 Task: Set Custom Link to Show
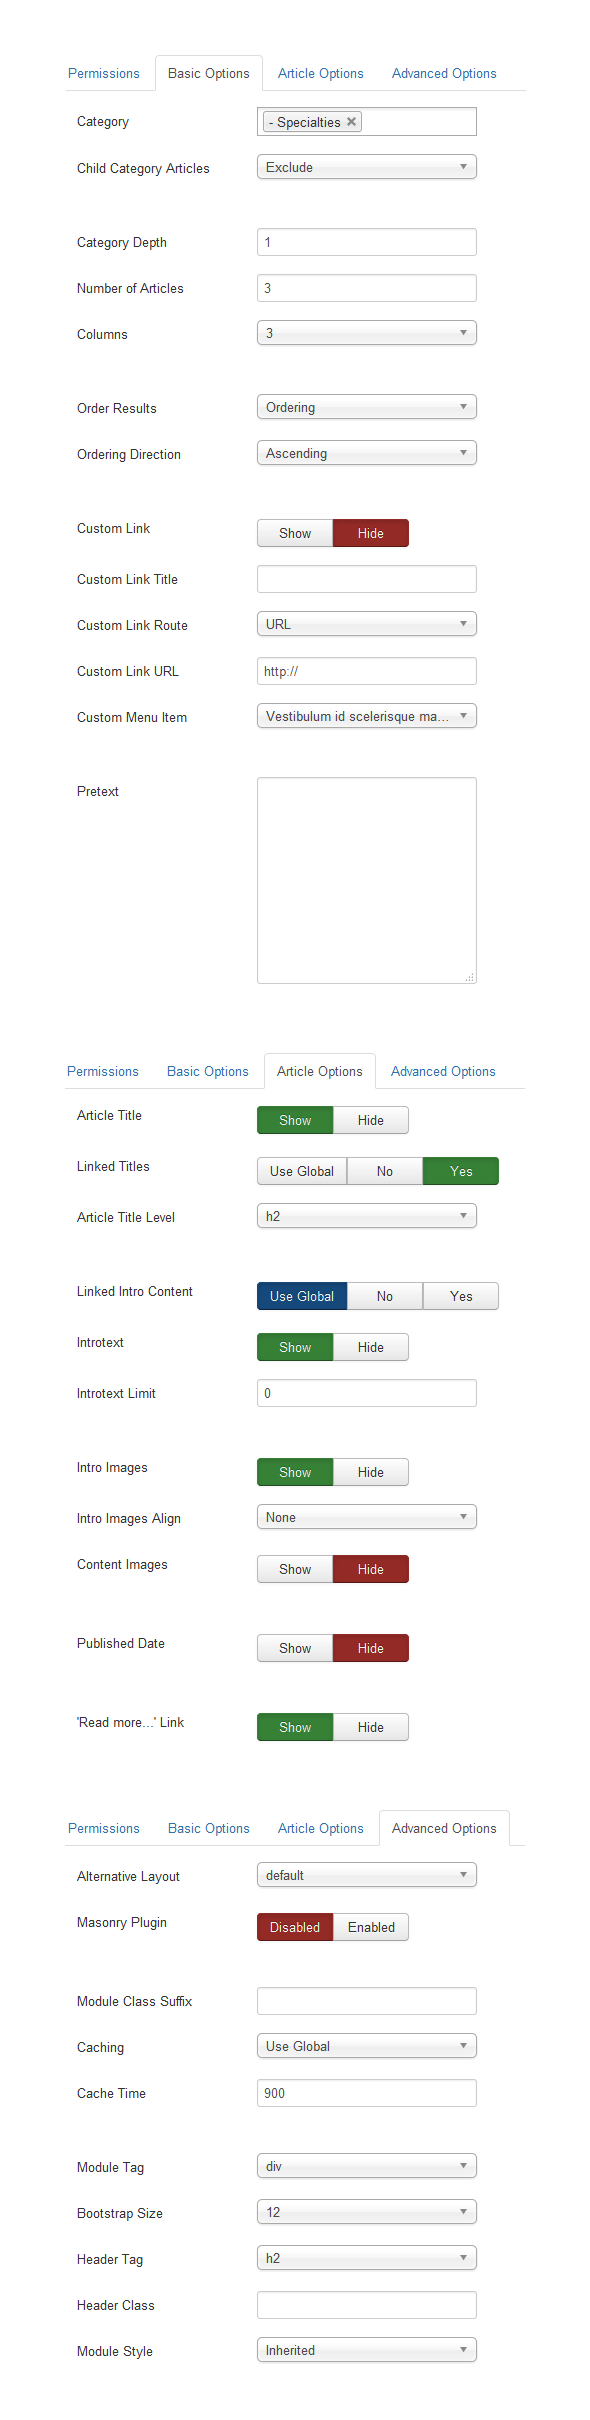(x=295, y=533)
